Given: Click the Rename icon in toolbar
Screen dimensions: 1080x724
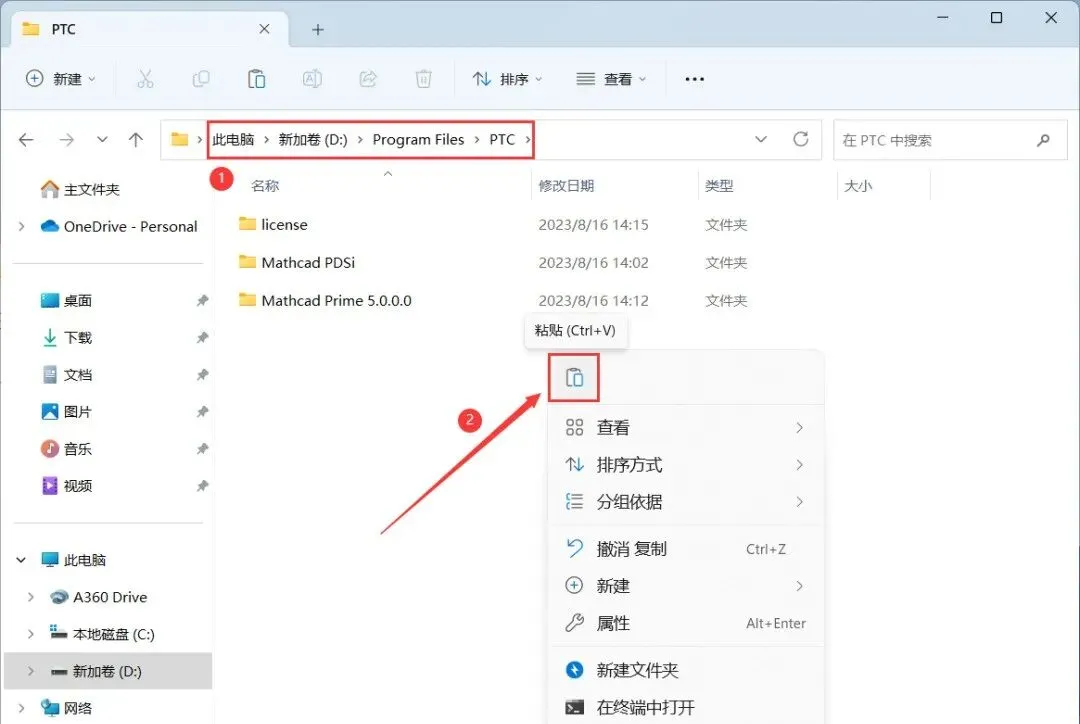Looking at the screenshot, I should click(312, 79).
